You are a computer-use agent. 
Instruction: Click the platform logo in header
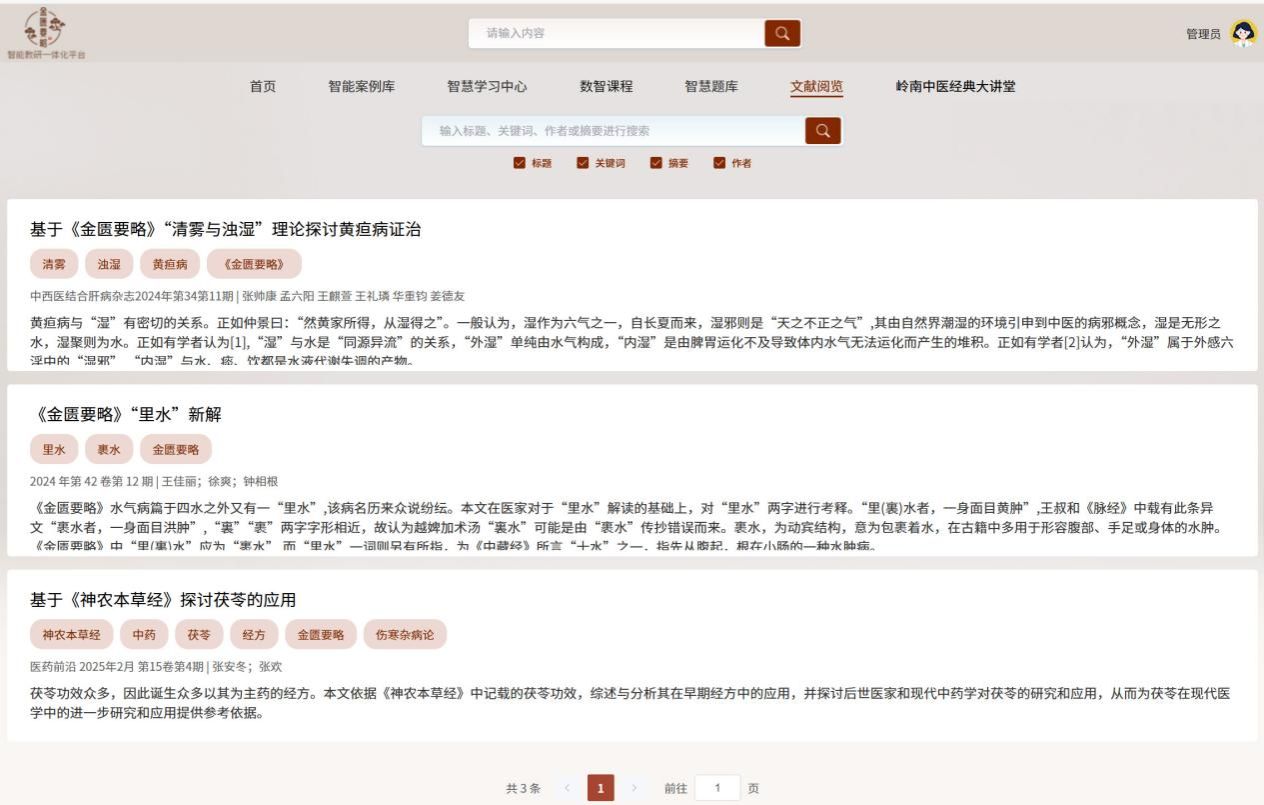pos(46,30)
